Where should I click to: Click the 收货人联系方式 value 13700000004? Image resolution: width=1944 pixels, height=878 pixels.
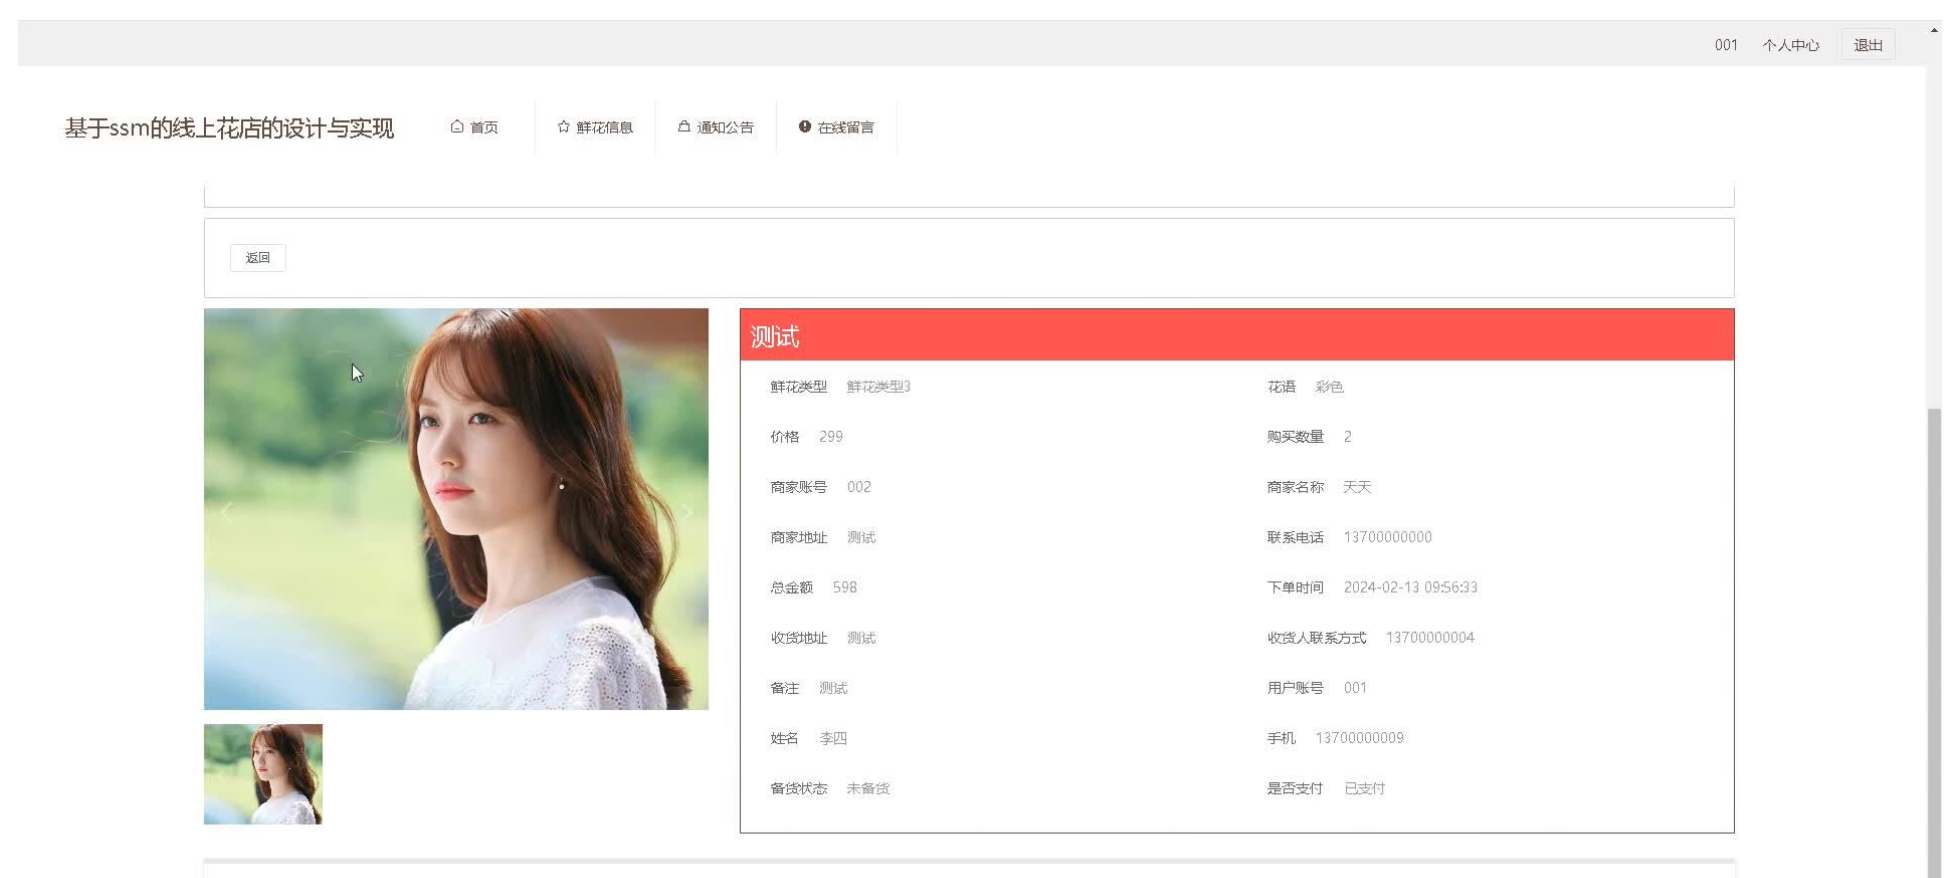pyautogui.click(x=1430, y=637)
